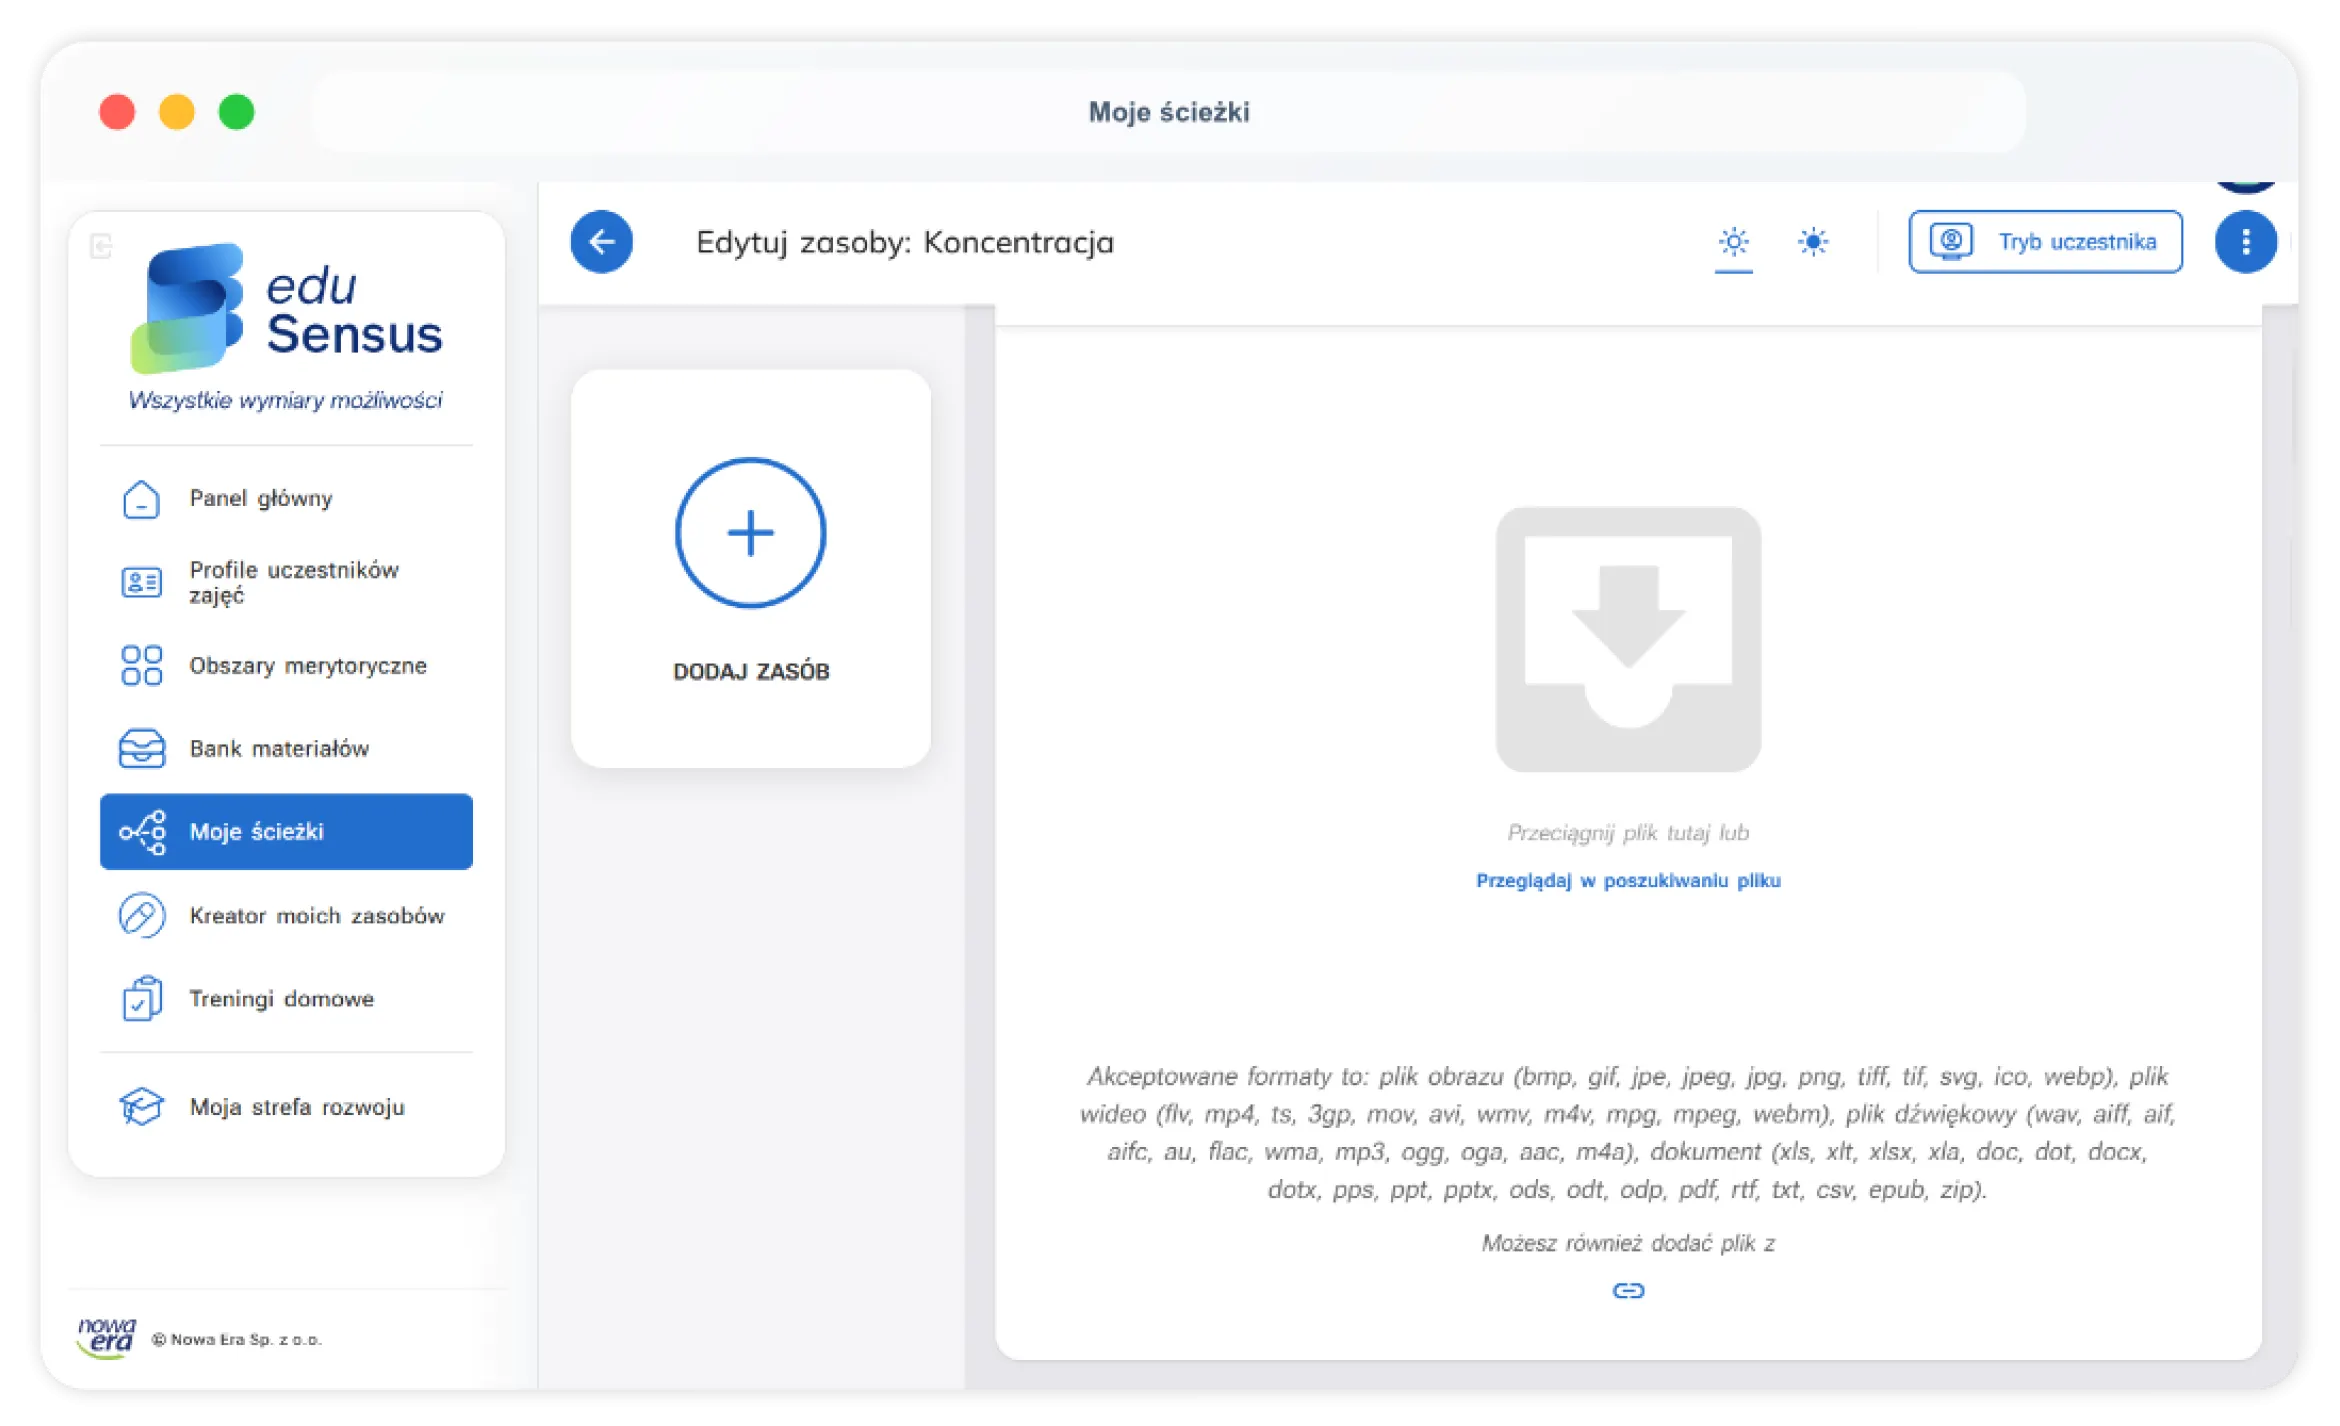Click the plus circle to add a resource

[750, 532]
